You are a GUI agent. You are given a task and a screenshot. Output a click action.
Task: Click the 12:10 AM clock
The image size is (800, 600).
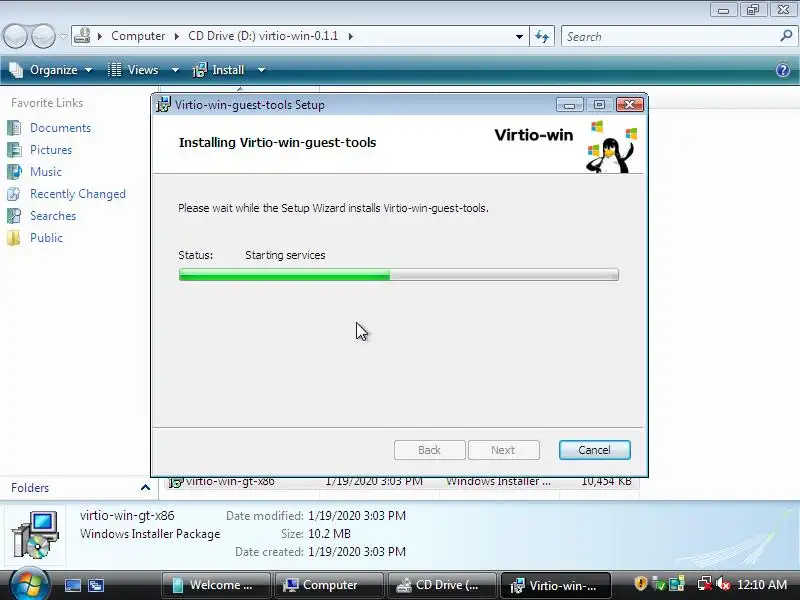point(762,585)
